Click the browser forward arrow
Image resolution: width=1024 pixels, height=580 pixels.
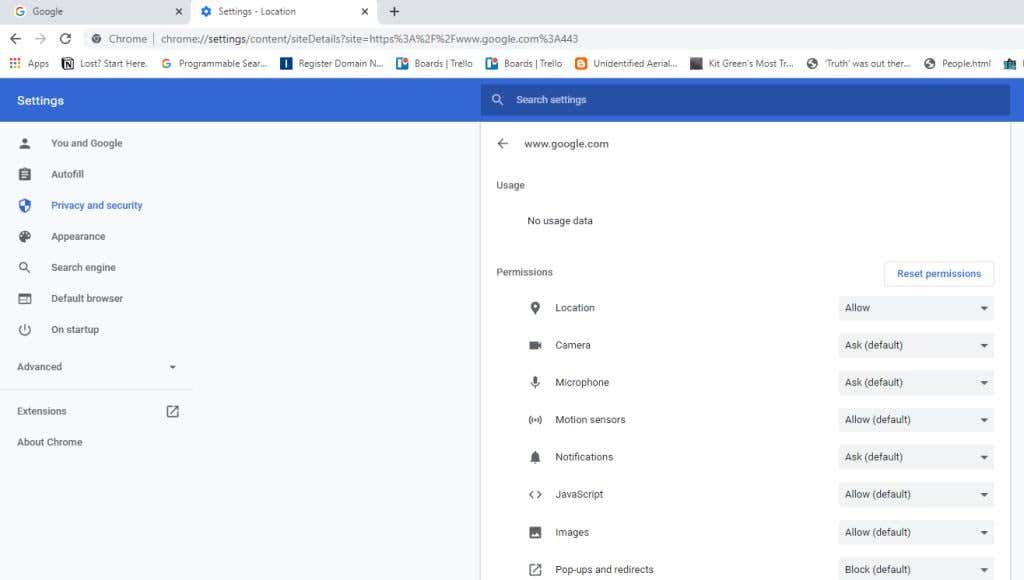(40, 39)
